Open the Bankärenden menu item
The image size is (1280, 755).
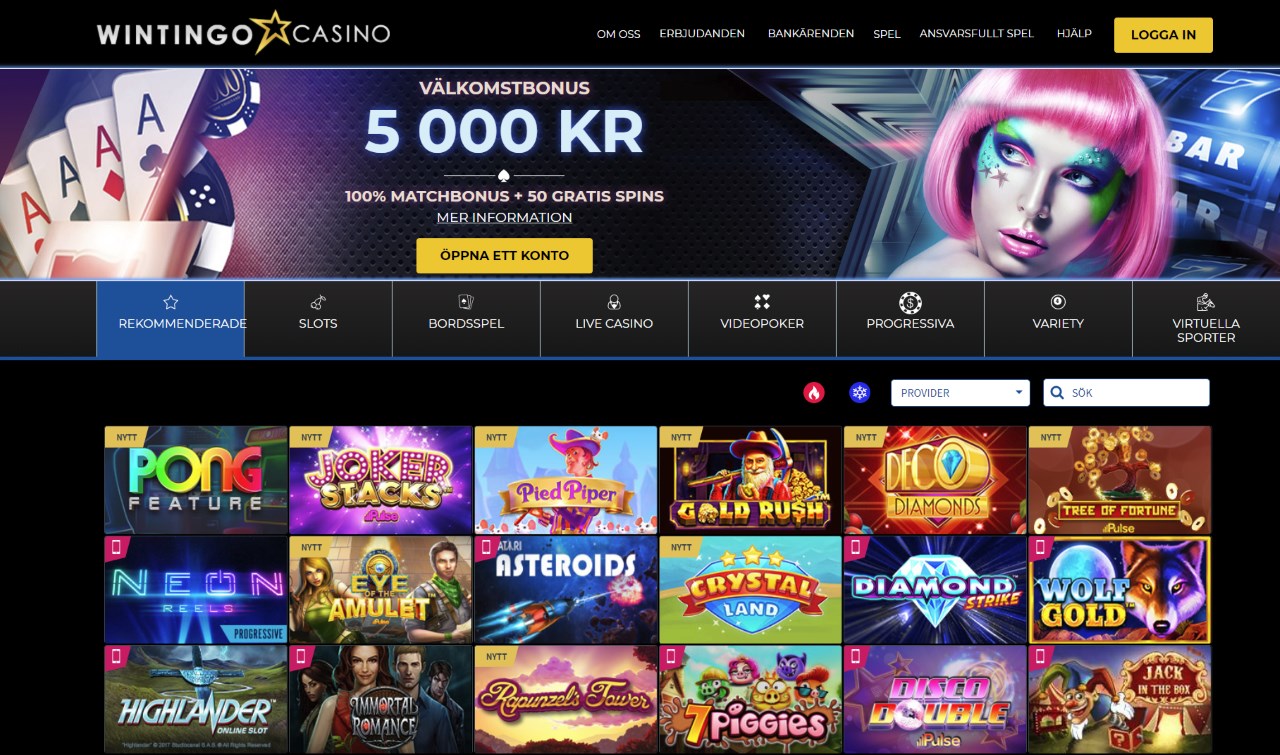(x=811, y=33)
